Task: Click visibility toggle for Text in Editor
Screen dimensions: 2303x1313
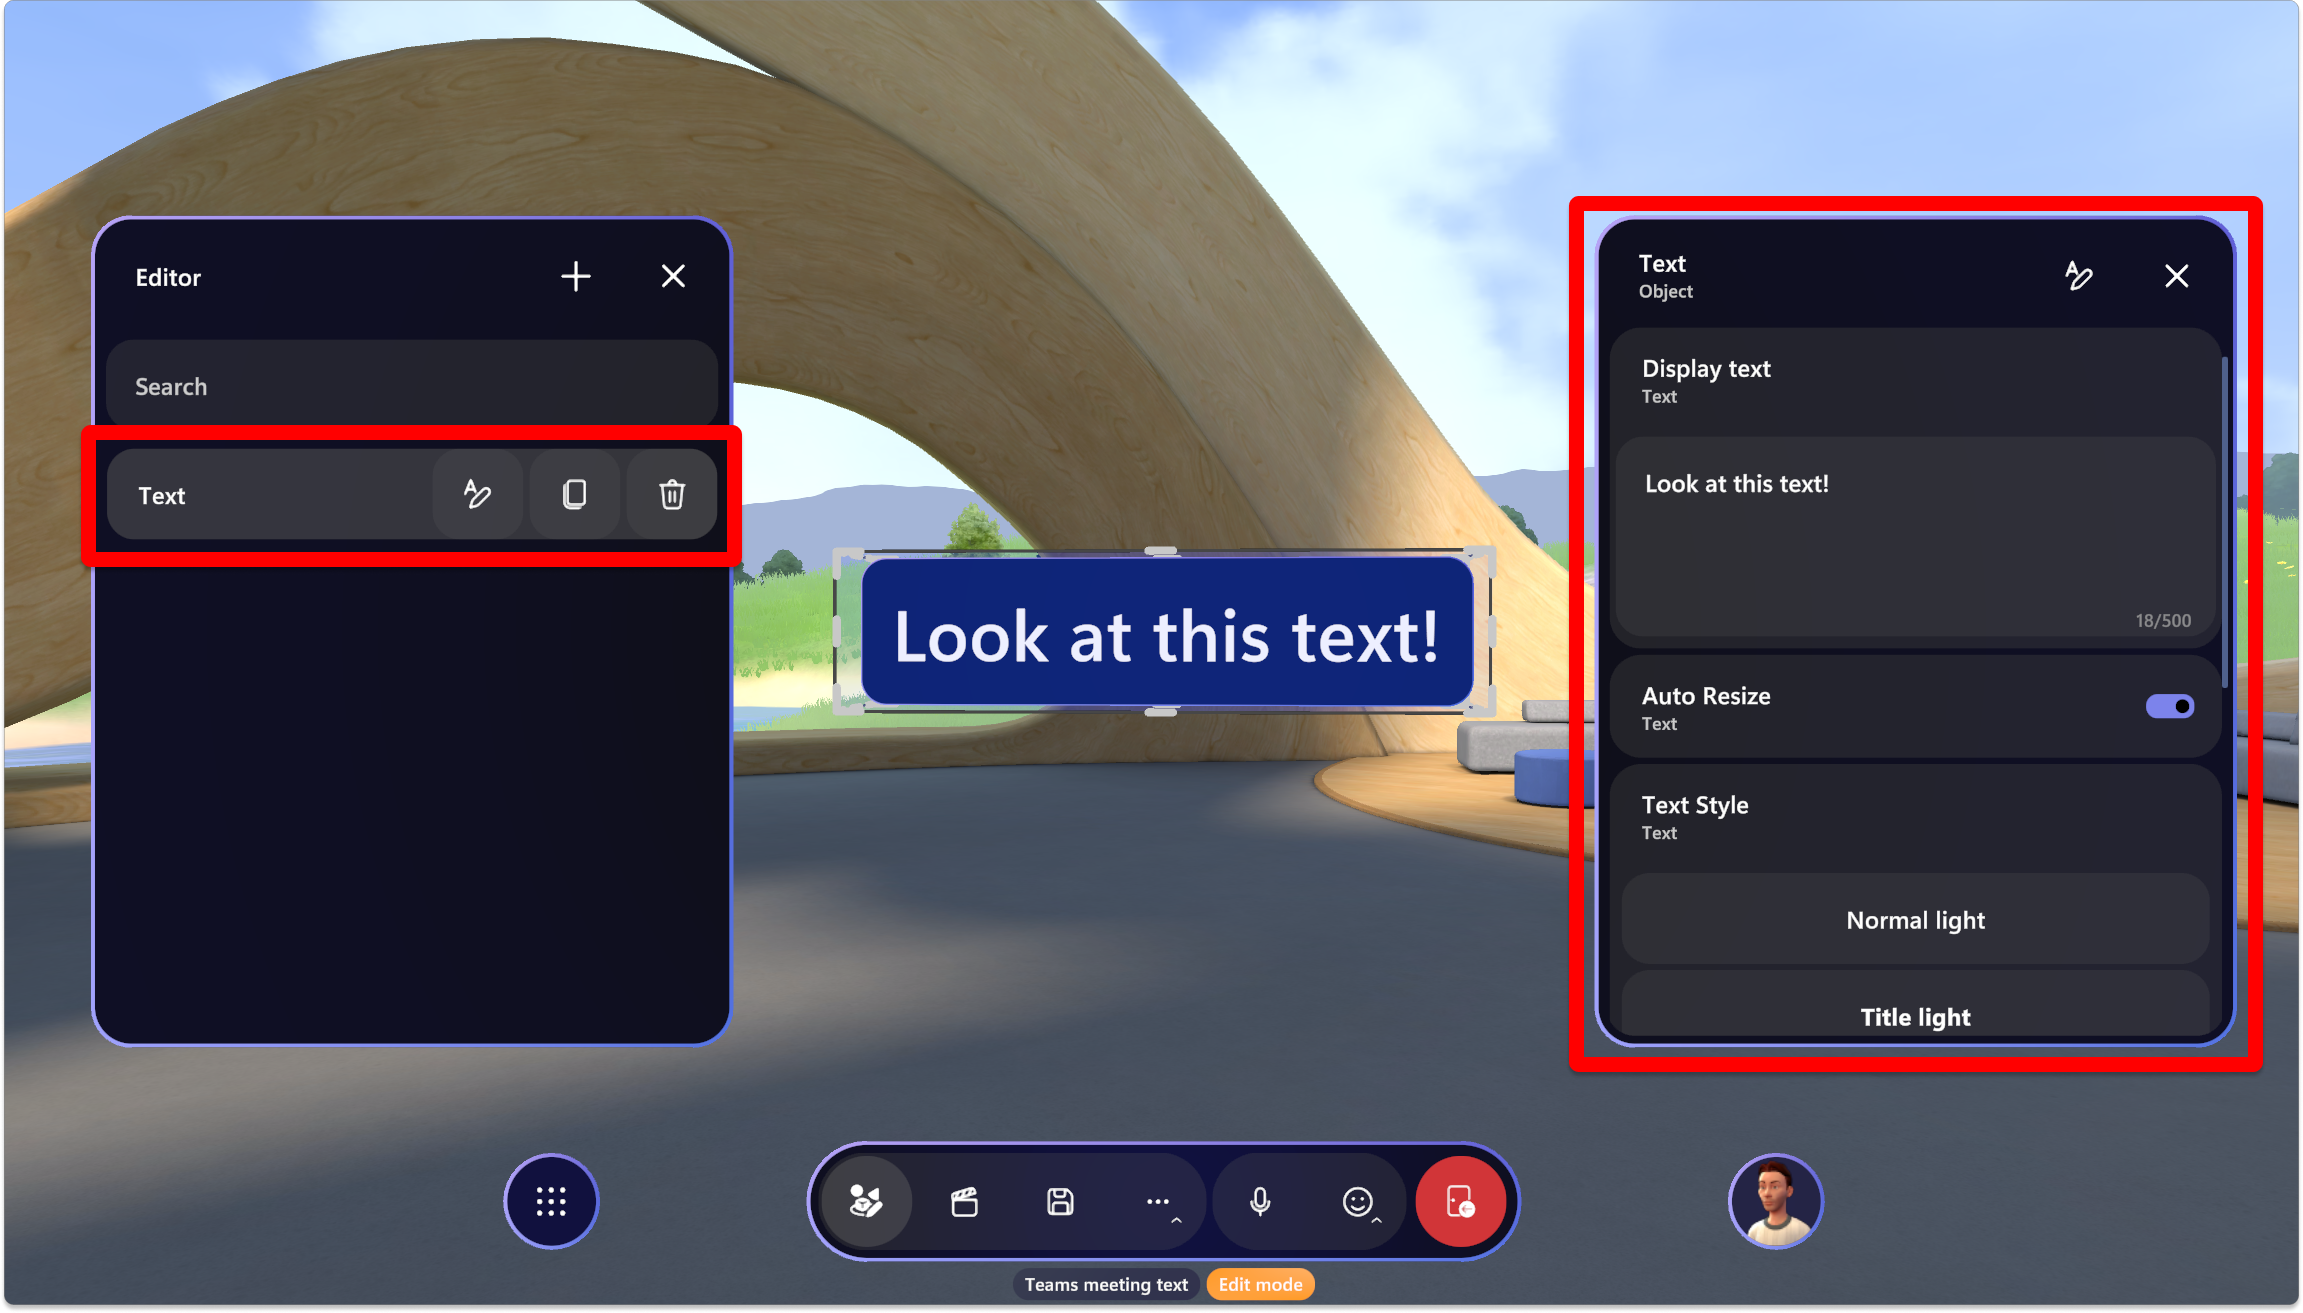Action: [574, 494]
